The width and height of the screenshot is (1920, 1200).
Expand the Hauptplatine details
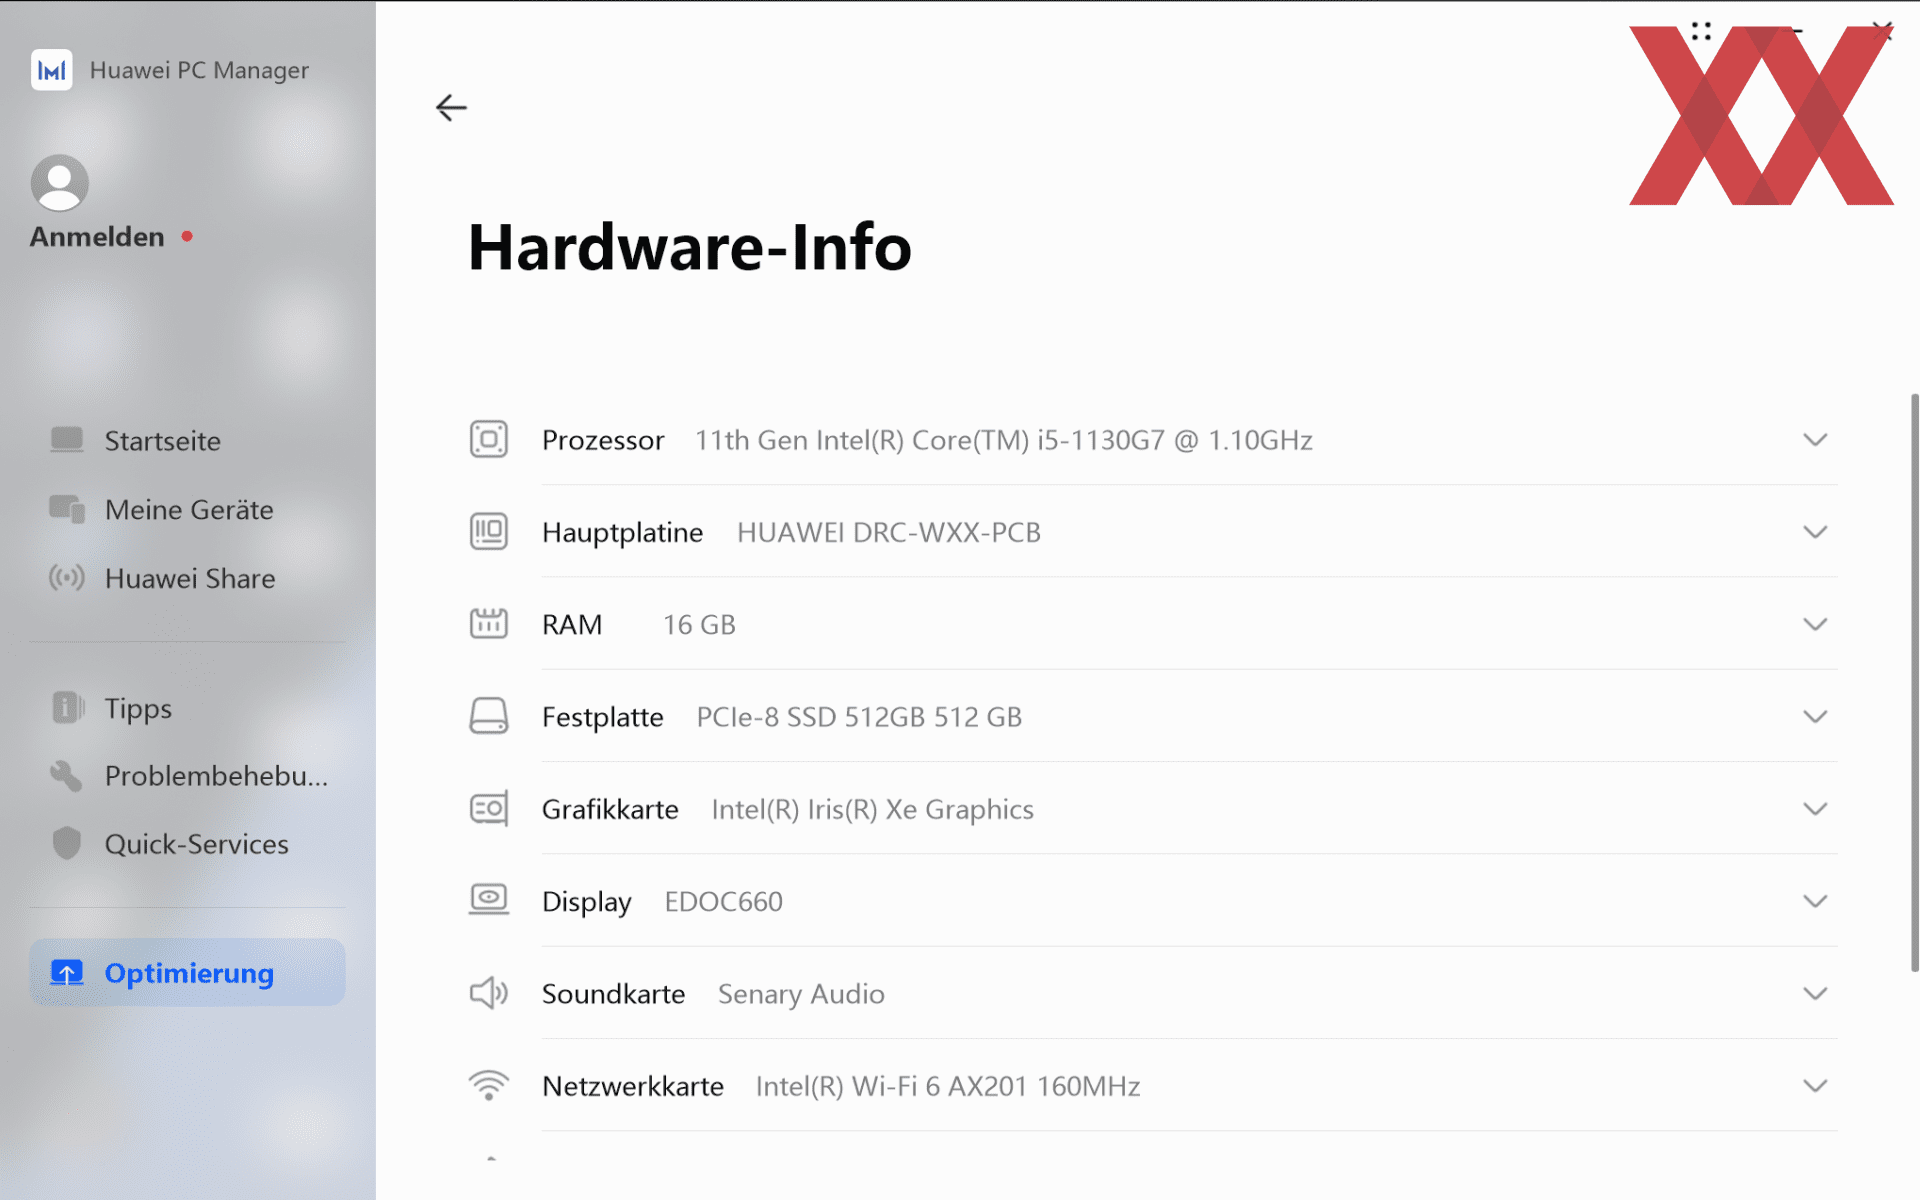point(1815,532)
